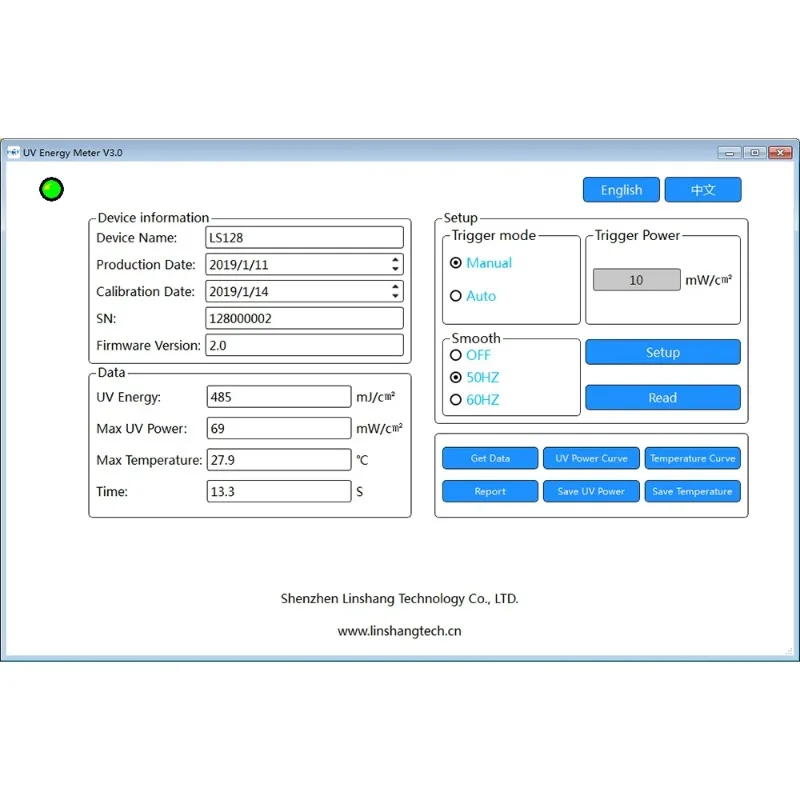Click Get Data
This screenshot has height=800, width=800.
point(490,458)
